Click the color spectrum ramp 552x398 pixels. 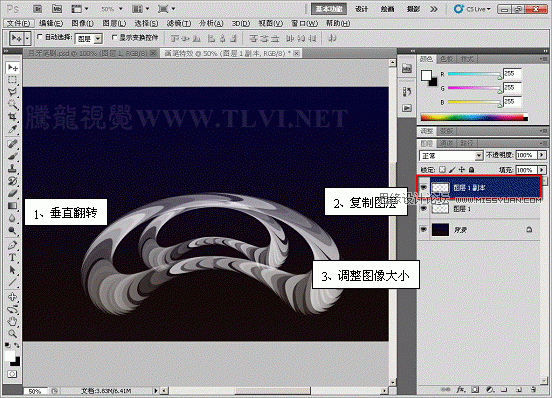pyautogui.click(x=475, y=118)
